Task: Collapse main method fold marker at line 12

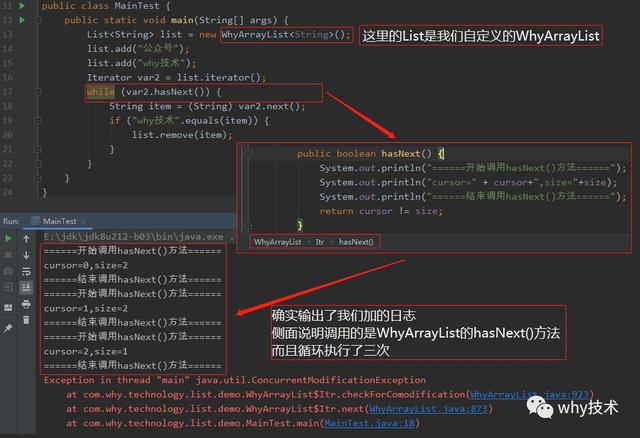Action: tap(38, 20)
